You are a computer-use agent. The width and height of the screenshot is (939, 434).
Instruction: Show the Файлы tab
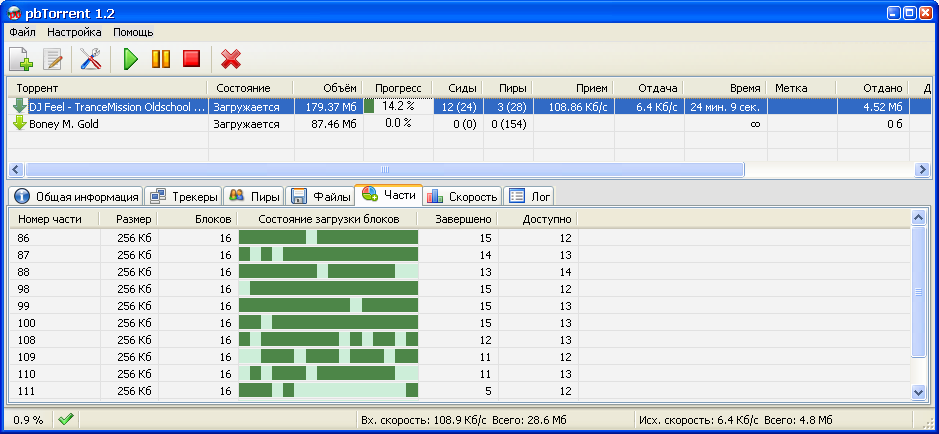pyautogui.click(x=320, y=196)
